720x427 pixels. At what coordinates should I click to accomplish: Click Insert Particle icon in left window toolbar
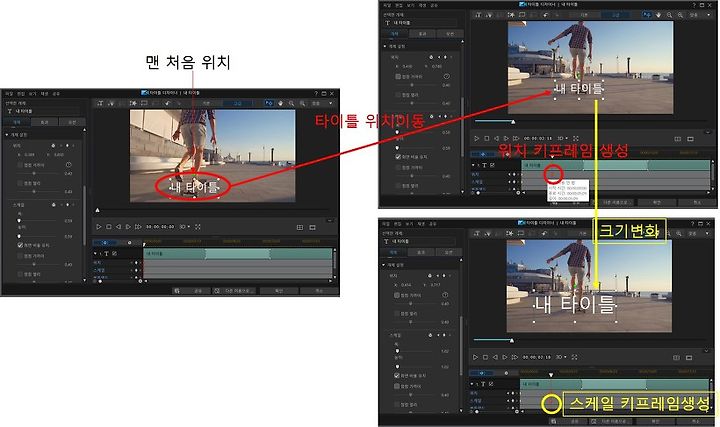pos(111,103)
